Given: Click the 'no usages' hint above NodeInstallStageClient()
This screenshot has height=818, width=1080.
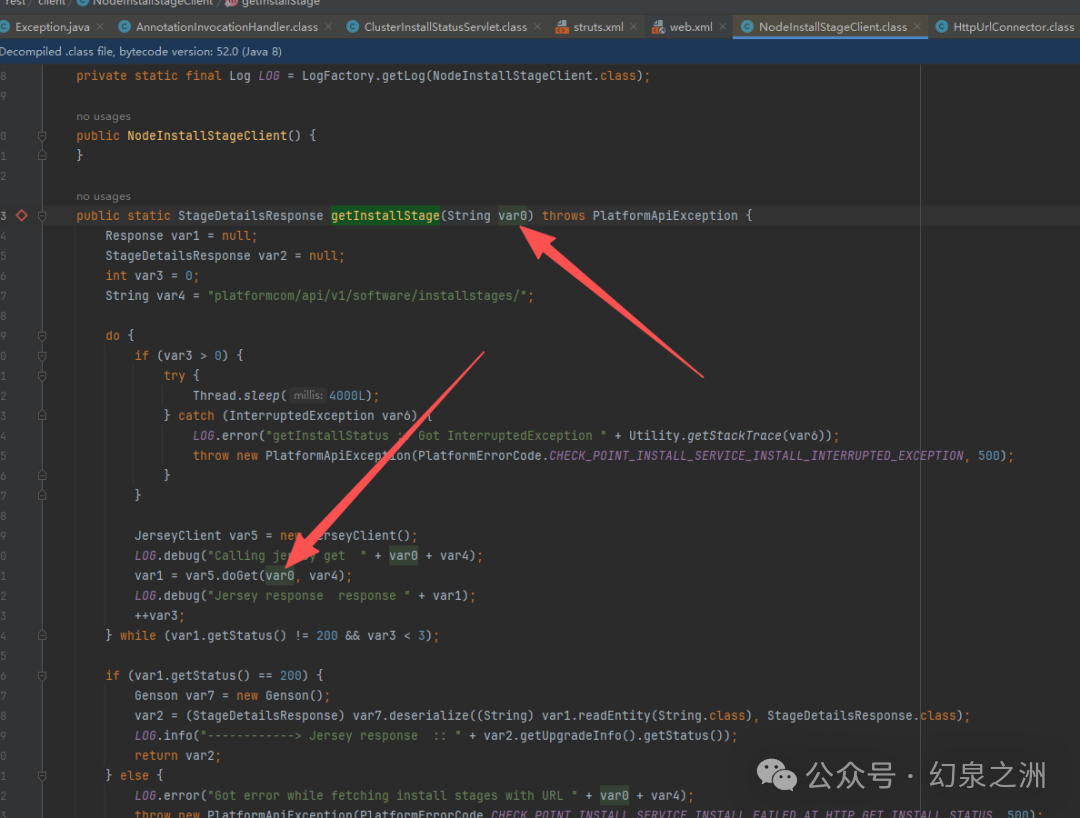Looking at the screenshot, I should tap(103, 116).
